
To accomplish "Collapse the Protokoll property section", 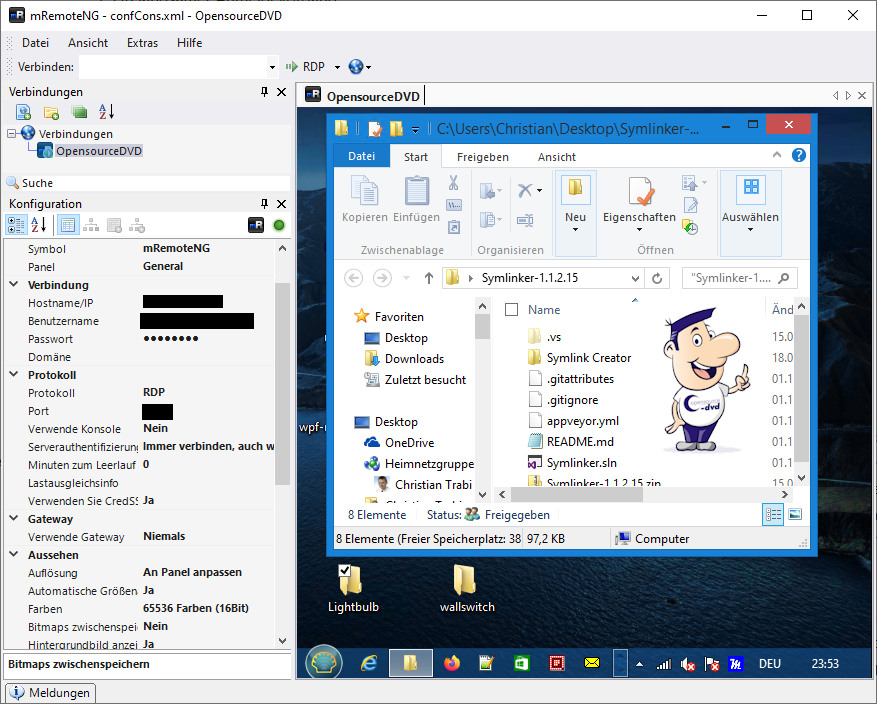I will tap(14, 375).
